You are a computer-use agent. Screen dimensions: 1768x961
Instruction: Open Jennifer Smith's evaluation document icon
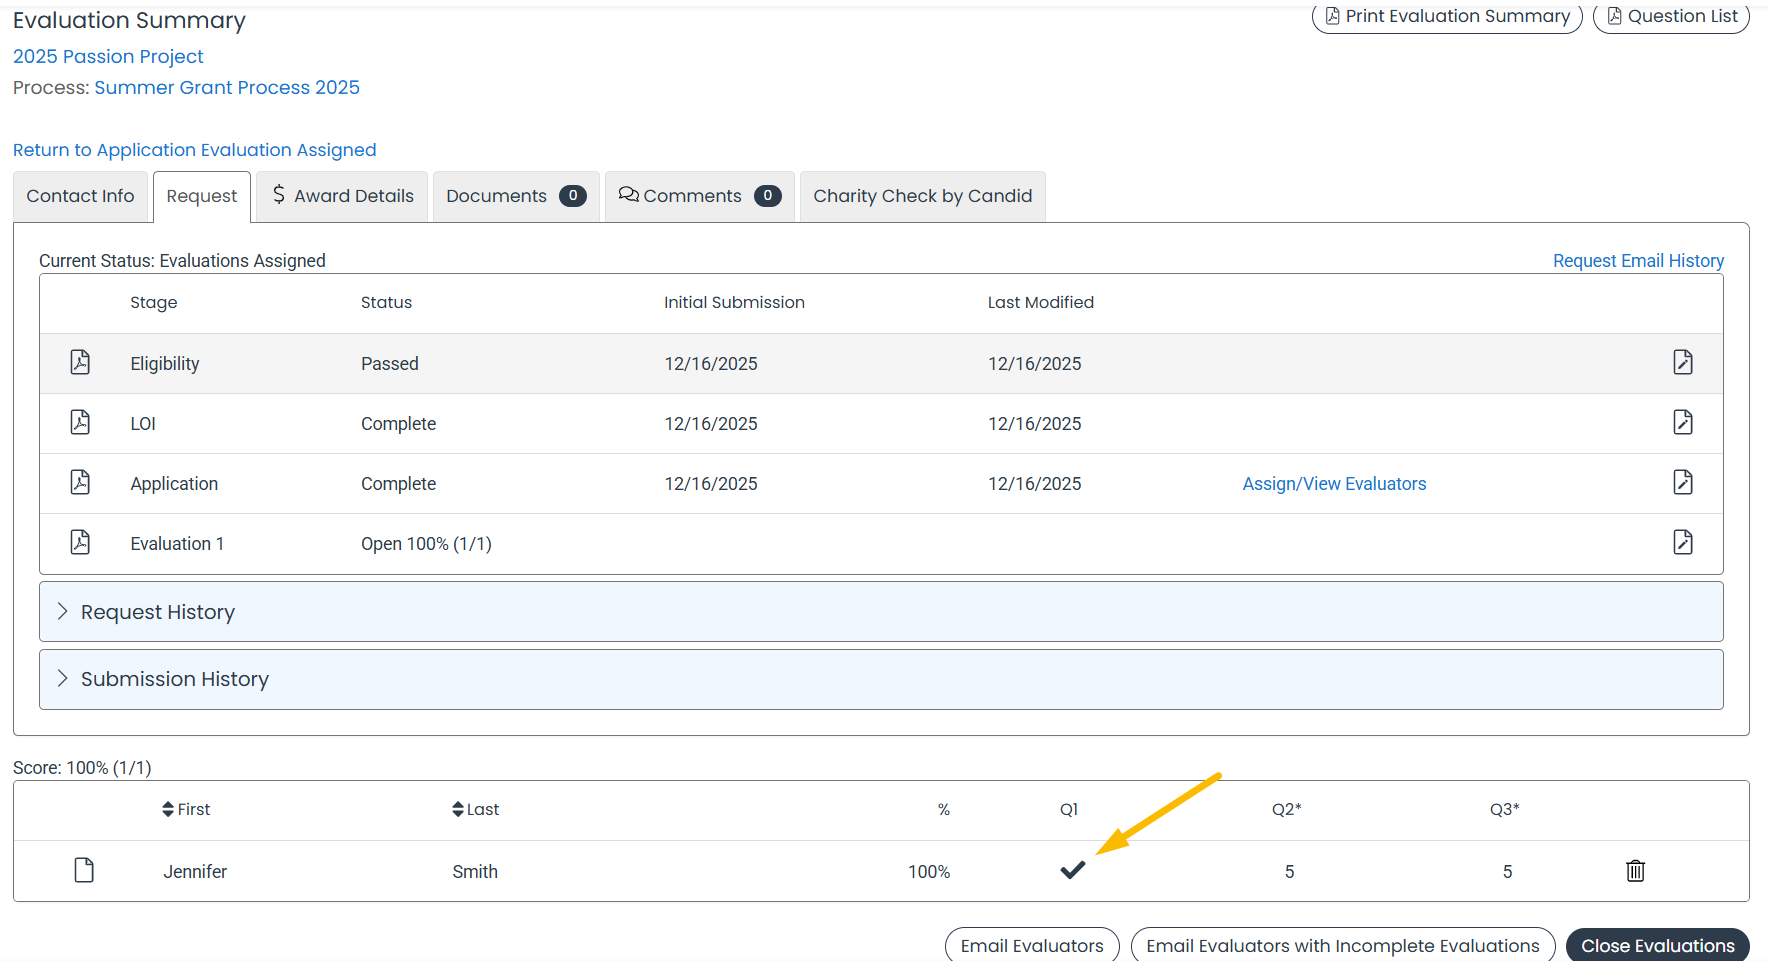(84, 870)
